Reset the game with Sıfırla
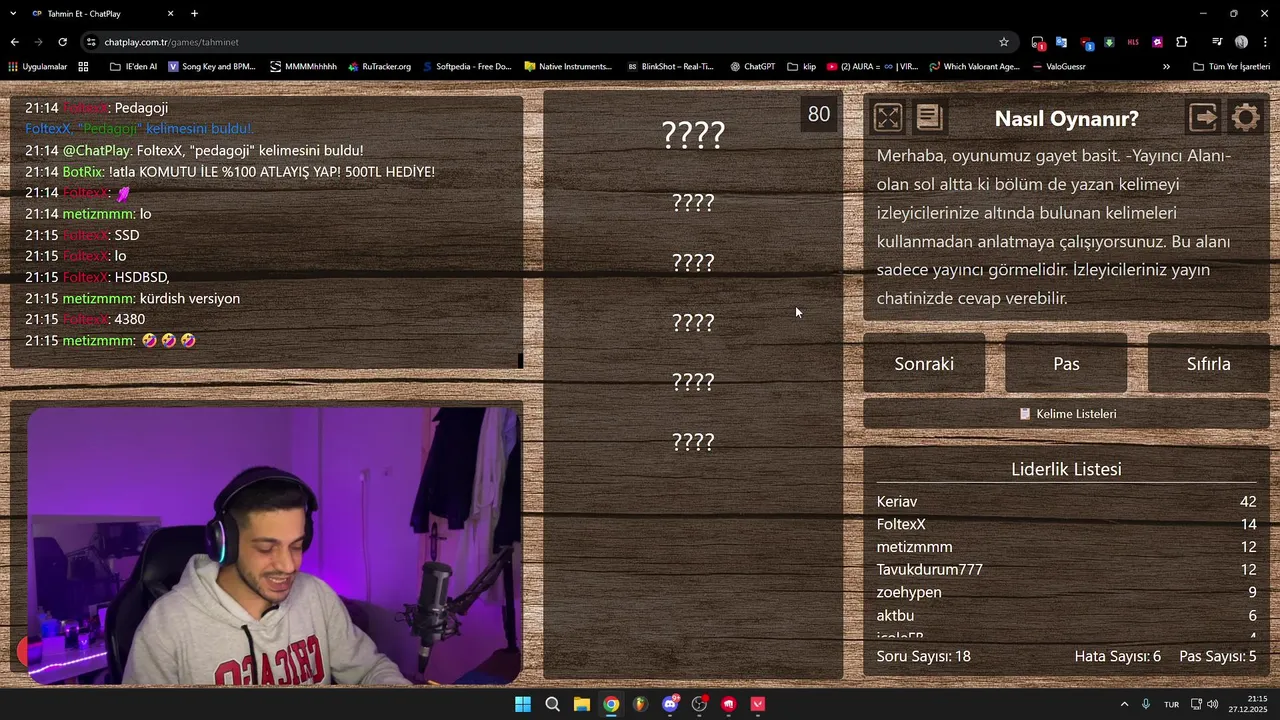 coord(1208,364)
